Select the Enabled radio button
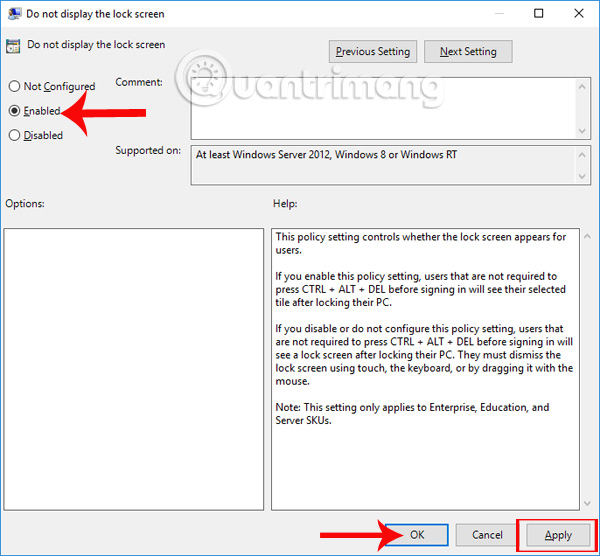Screen dimensions: 600x556 [x=14, y=111]
